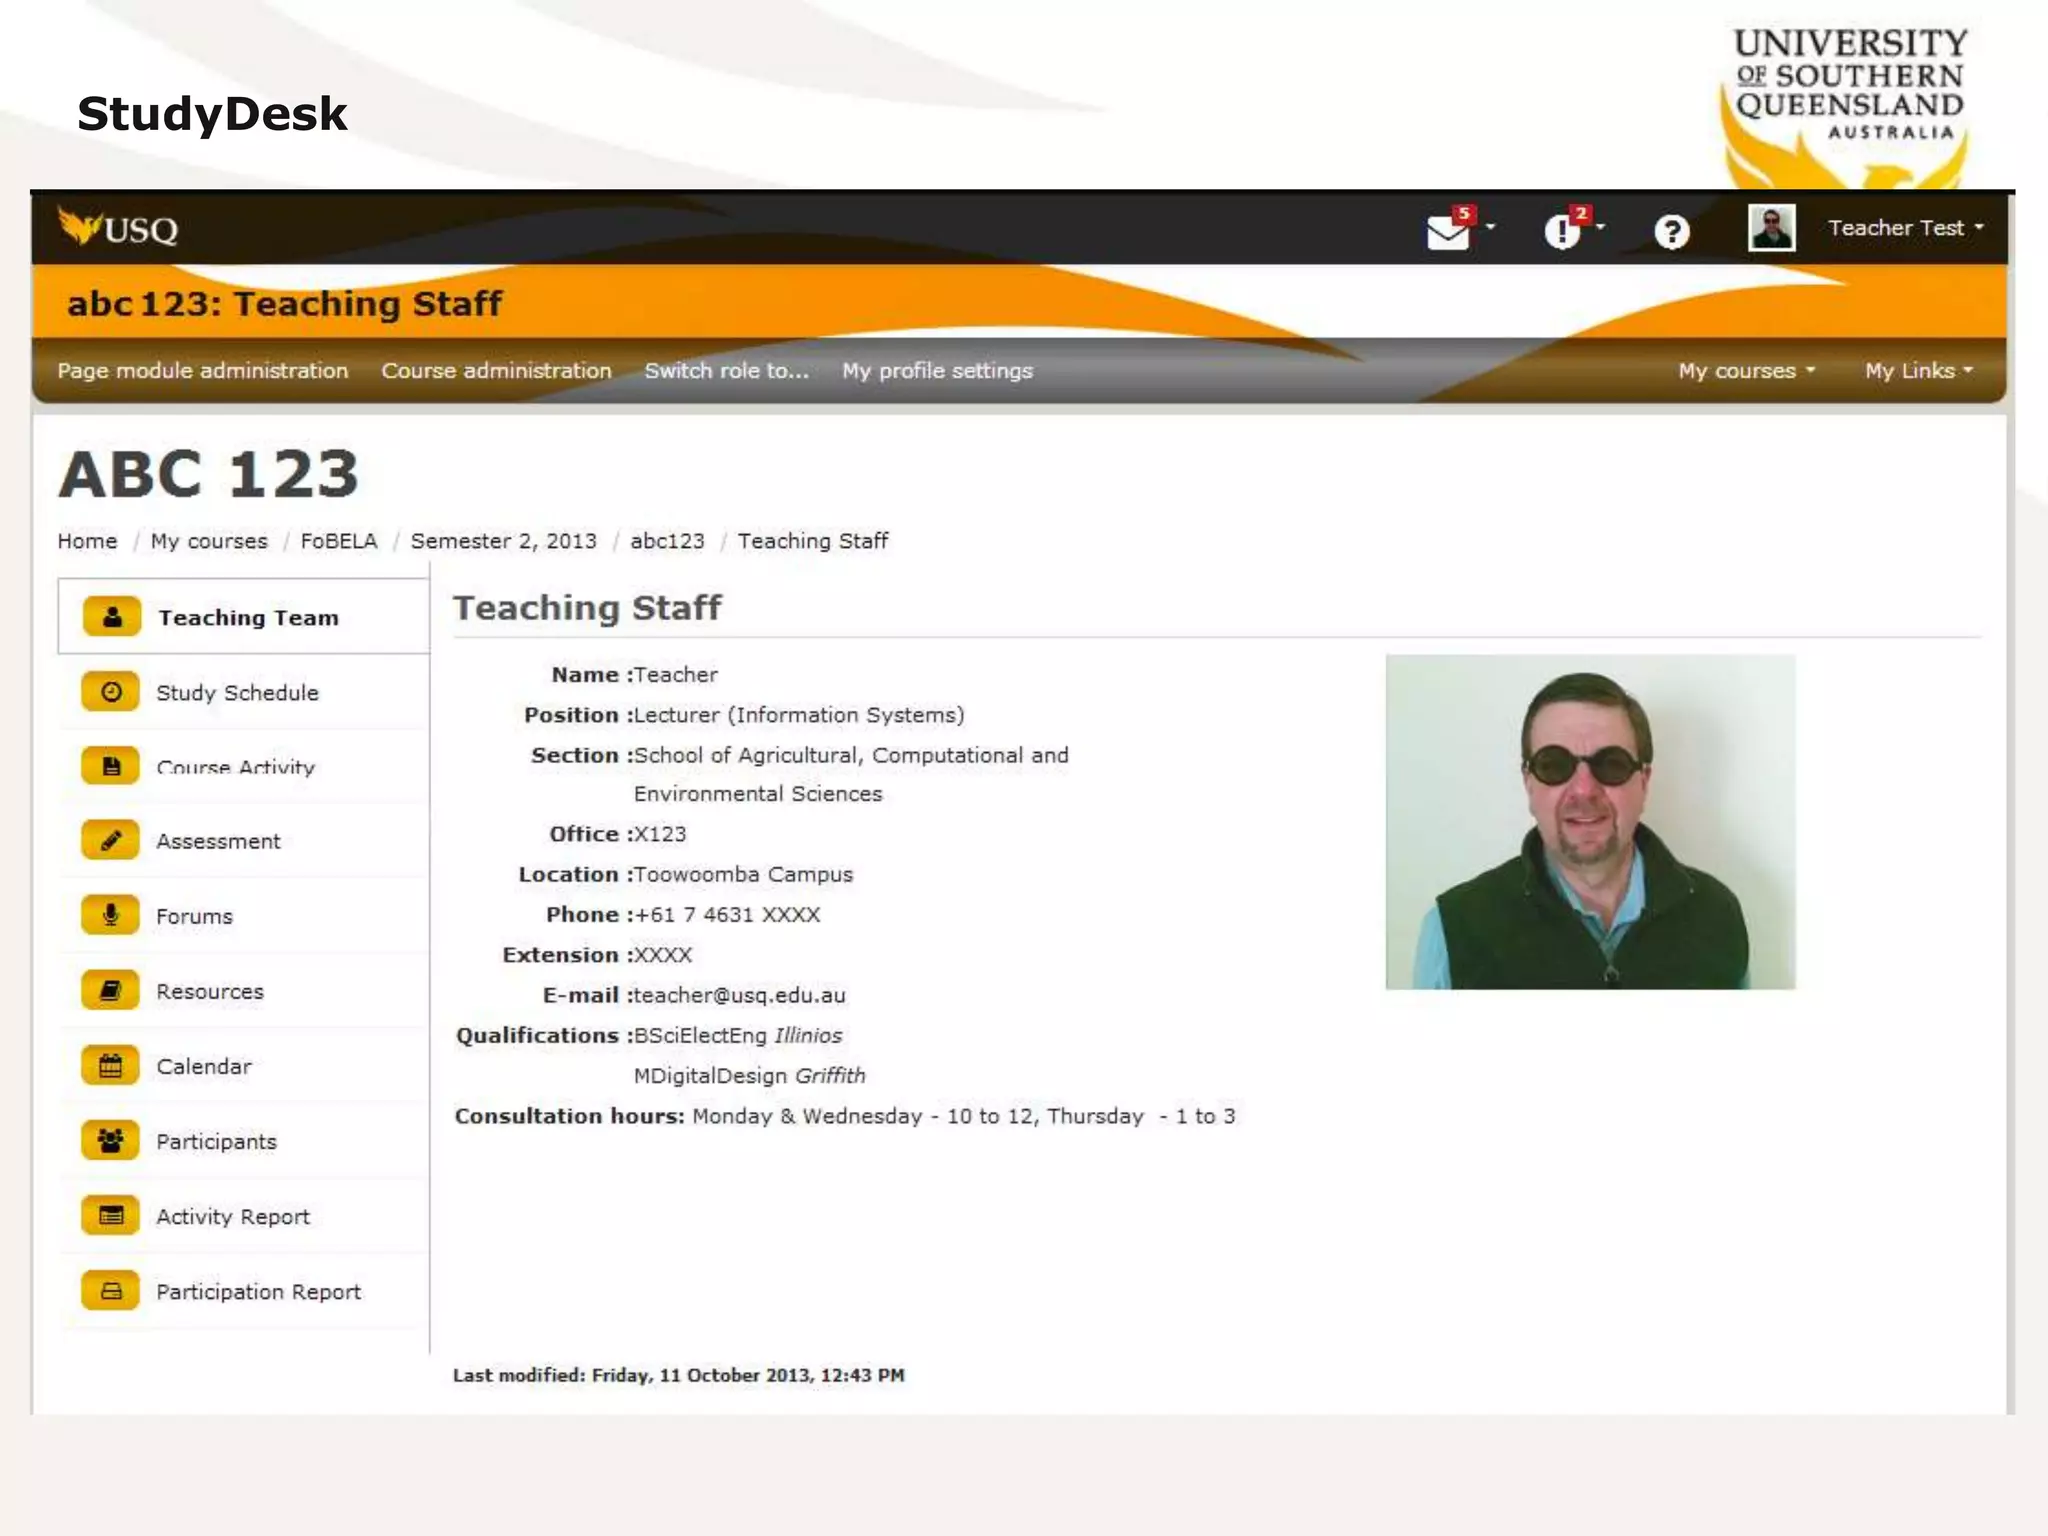Viewport: 2048px width, 1536px height.
Task: Click the Forums microphone icon
Action: [x=111, y=915]
